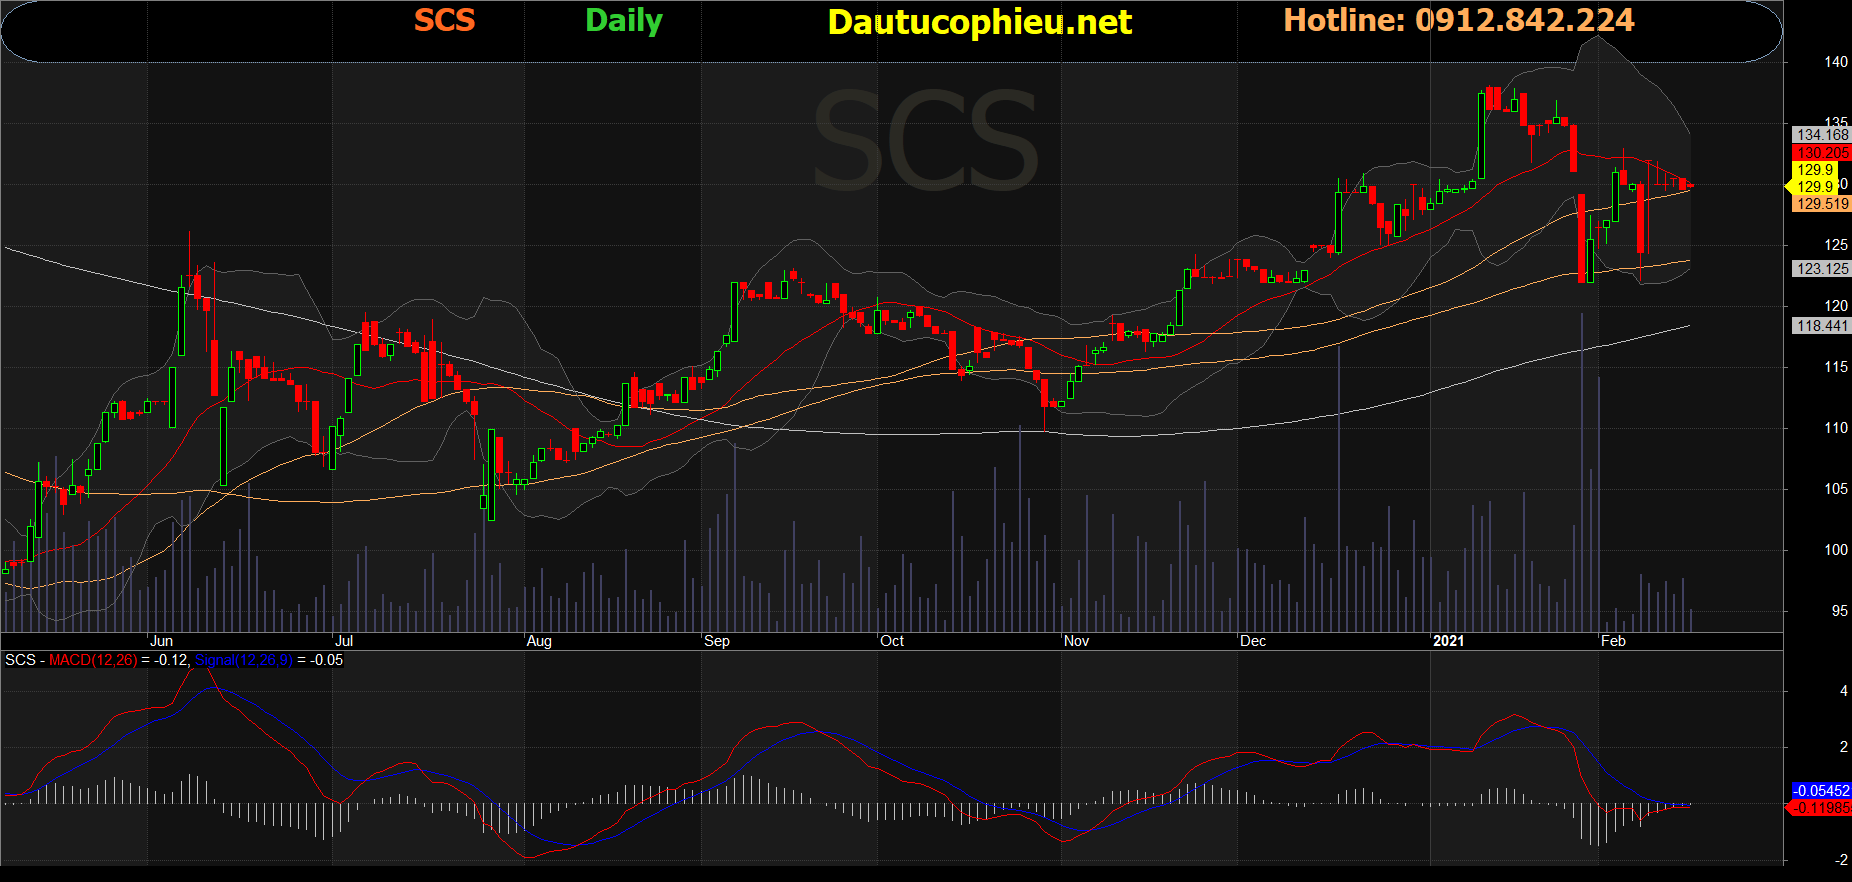Click the Hotline phone number text
The height and width of the screenshot is (882, 1852).
coord(1458,20)
